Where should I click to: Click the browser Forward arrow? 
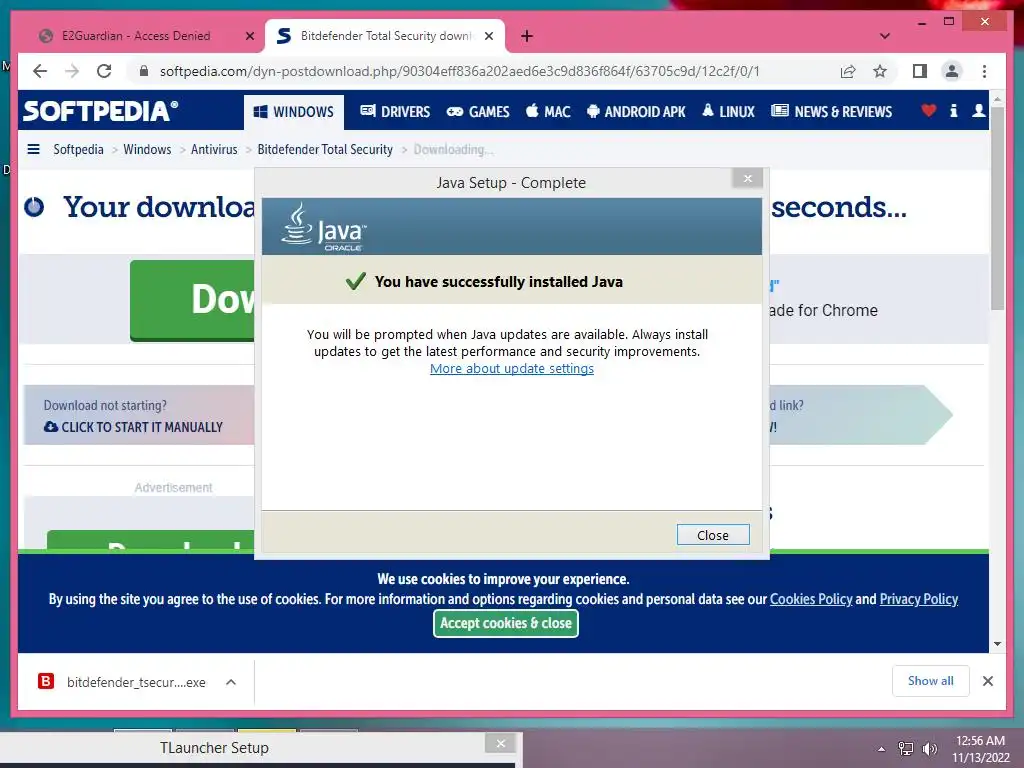(72, 71)
